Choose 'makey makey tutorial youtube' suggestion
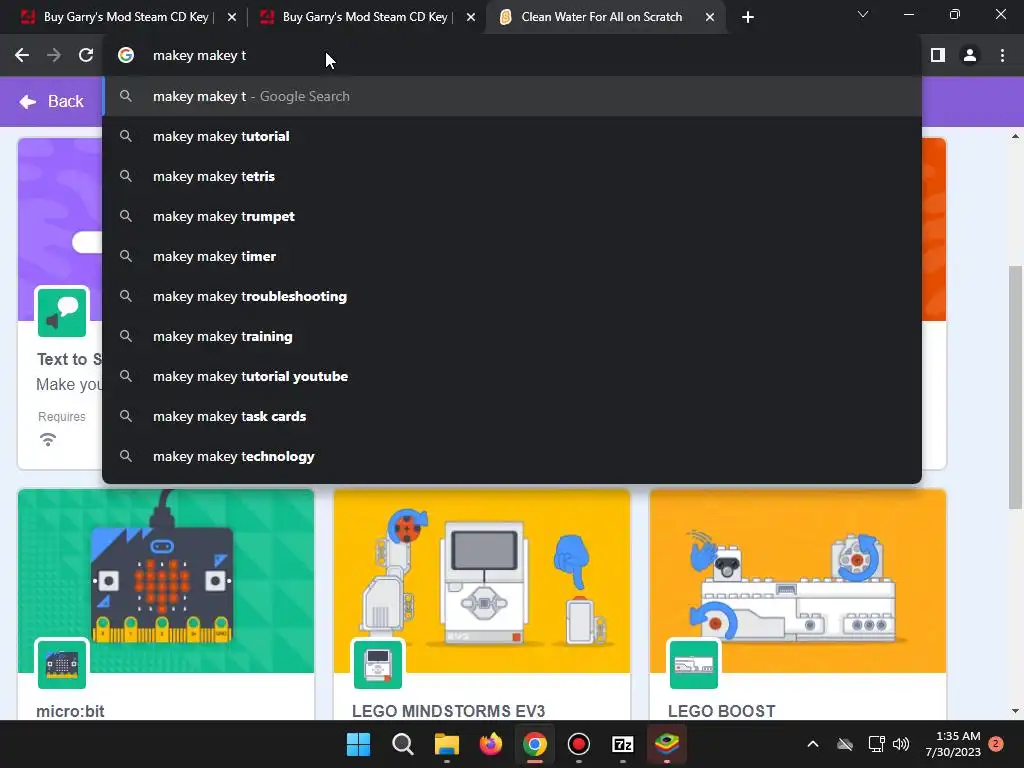This screenshot has height=768, width=1024. click(512, 376)
